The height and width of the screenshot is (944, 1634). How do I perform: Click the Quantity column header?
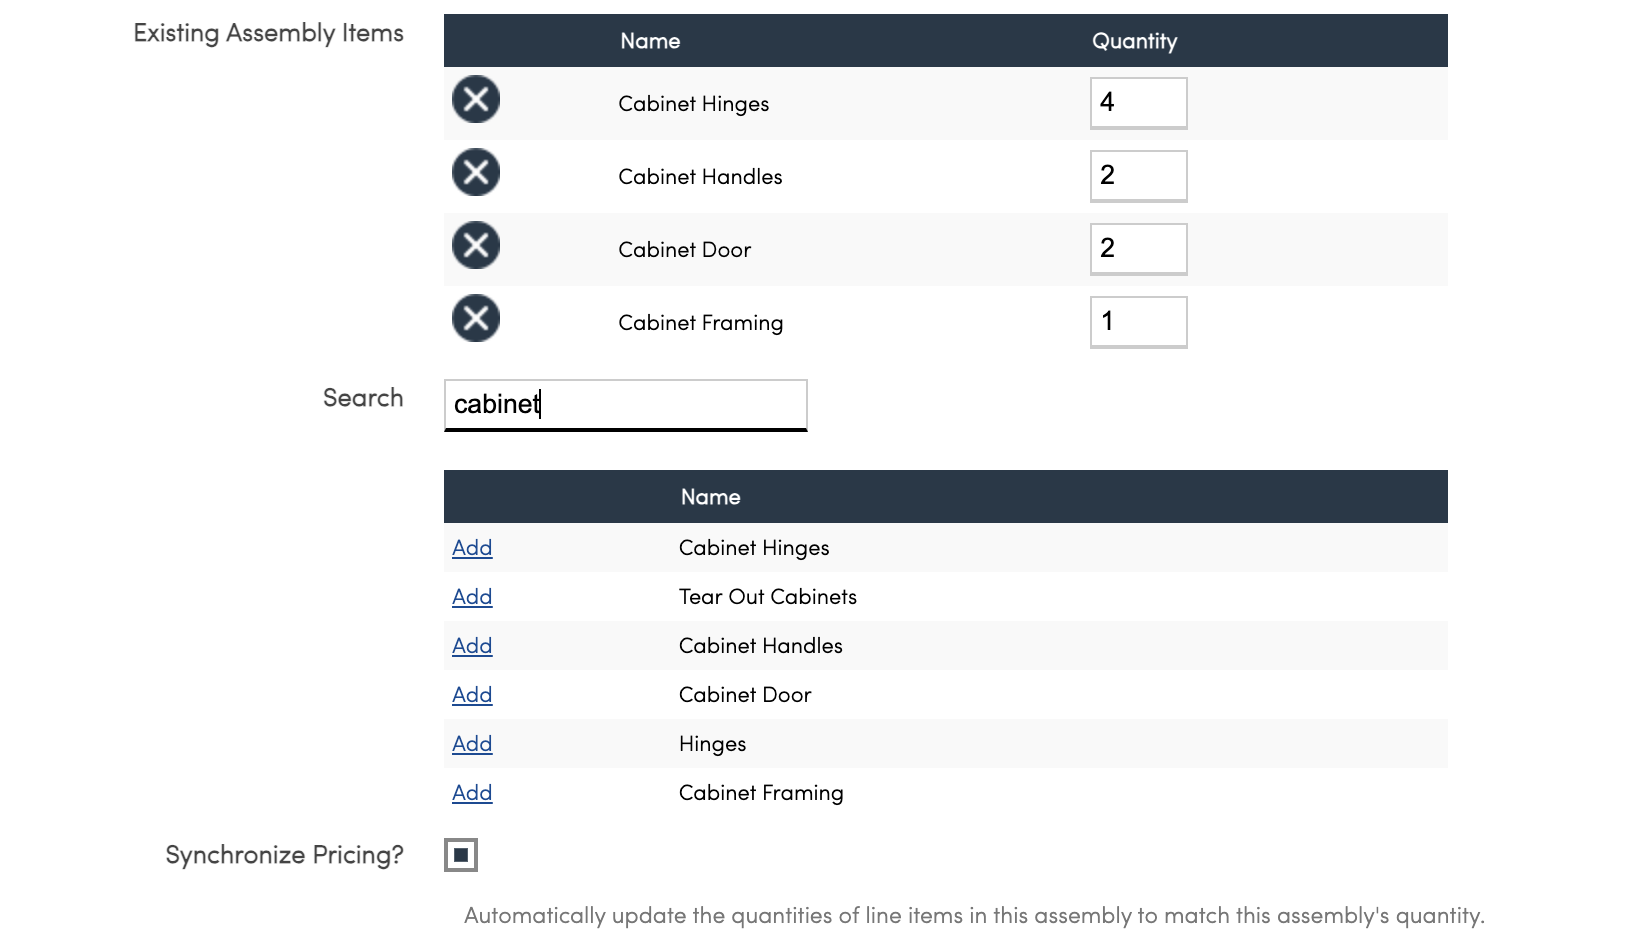point(1134,41)
